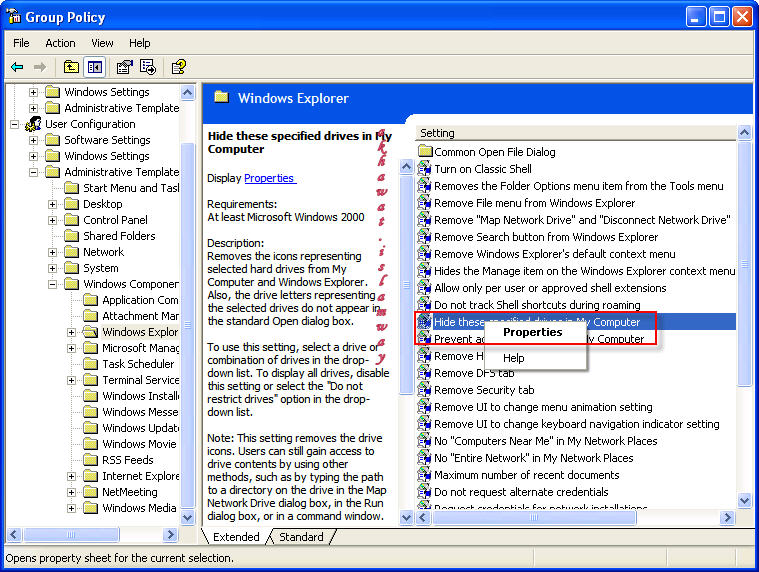Click the Export List toolbar icon
Screen dimensions: 759x572
[148, 67]
